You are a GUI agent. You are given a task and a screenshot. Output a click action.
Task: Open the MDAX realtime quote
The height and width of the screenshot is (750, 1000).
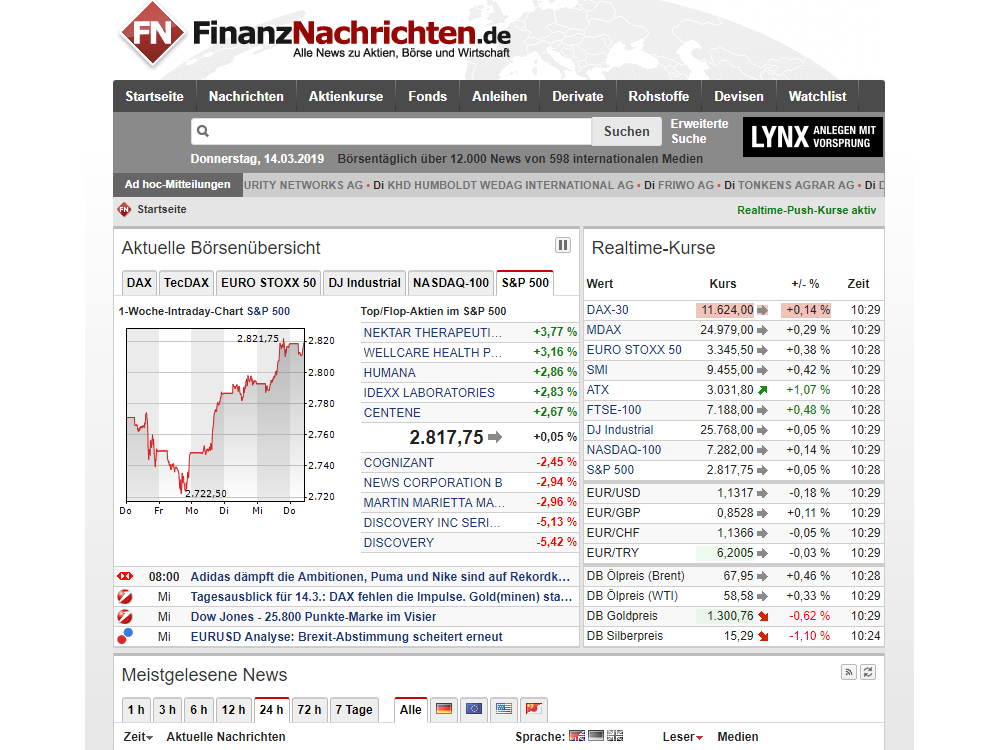pyautogui.click(x=603, y=330)
